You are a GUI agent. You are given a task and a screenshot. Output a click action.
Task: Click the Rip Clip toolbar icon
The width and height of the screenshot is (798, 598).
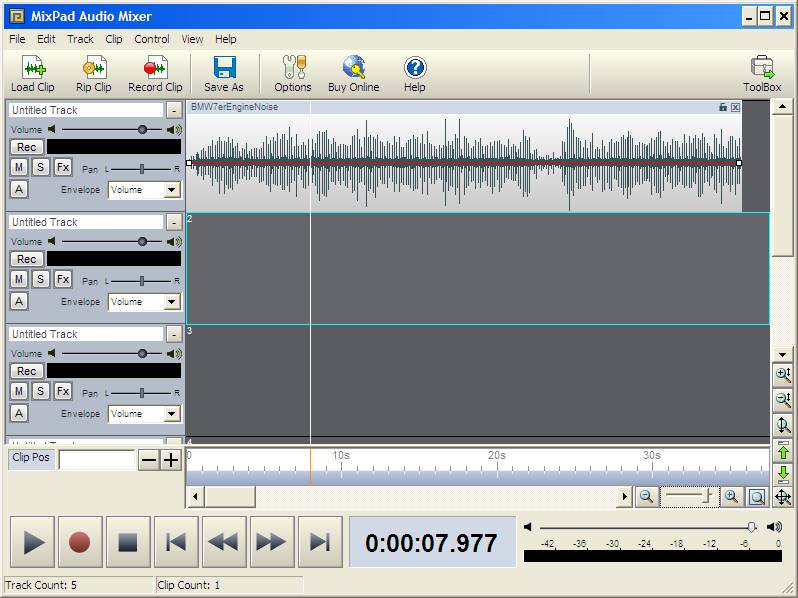tap(94, 68)
